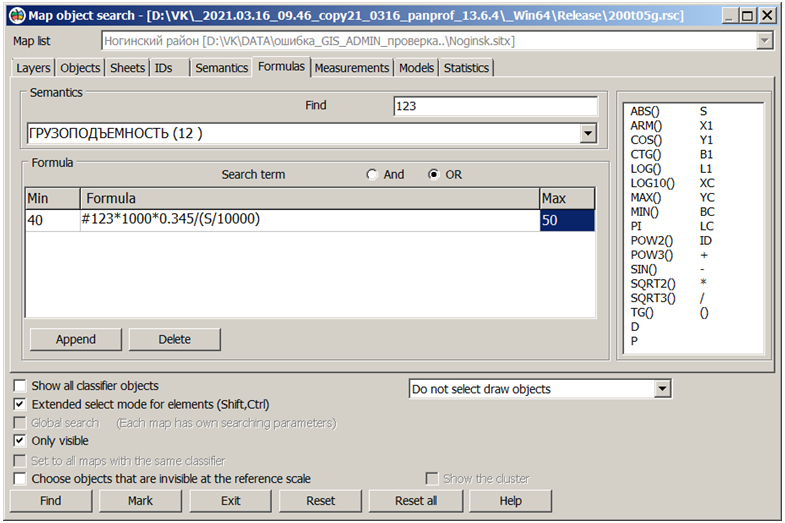Select the Sheets tab

pyautogui.click(x=128, y=68)
